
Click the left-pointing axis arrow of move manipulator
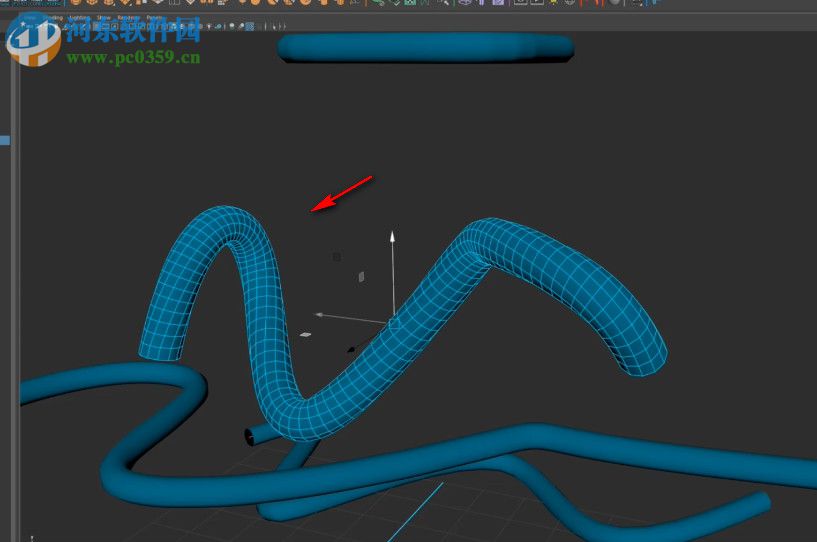tap(320, 315)
